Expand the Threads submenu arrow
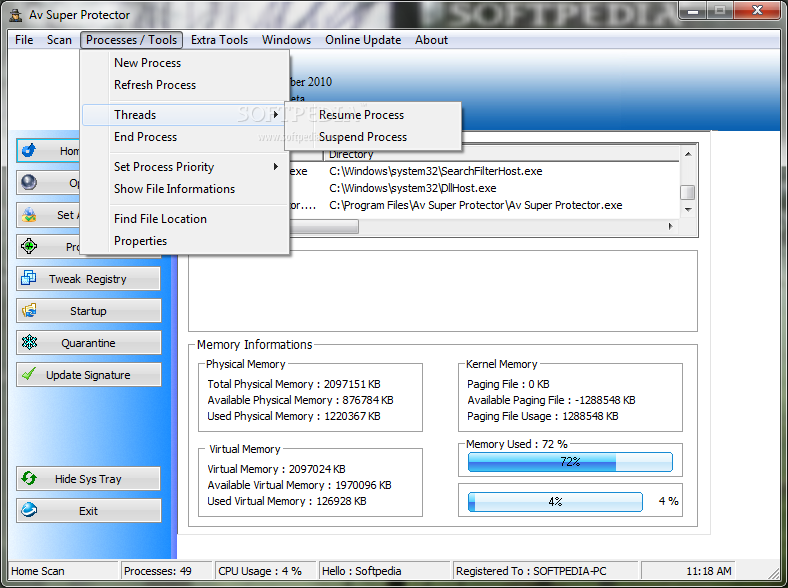Screen dimensions: 788x588 tap(275, 115)
